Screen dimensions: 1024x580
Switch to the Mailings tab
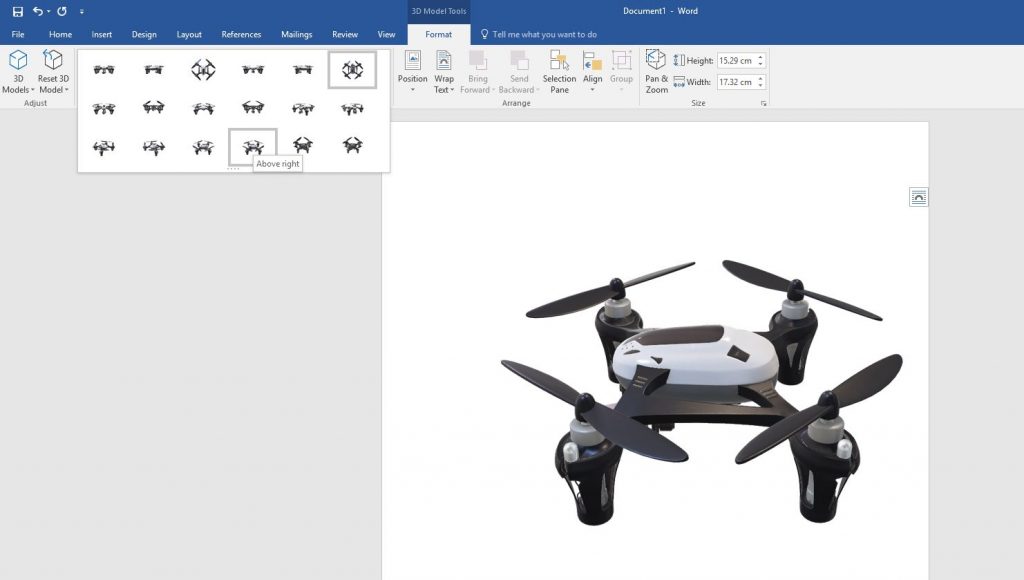tap(296, 33)
